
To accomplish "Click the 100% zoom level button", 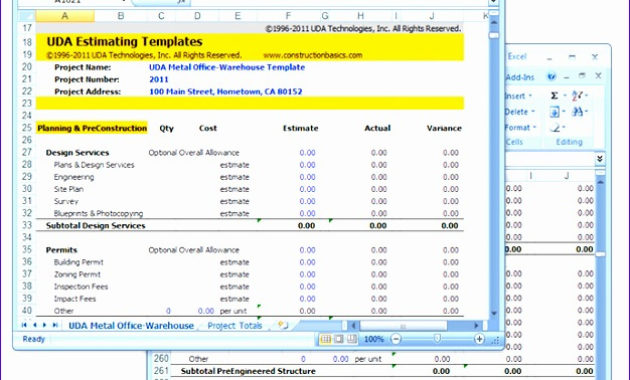I will click(374, 339).
